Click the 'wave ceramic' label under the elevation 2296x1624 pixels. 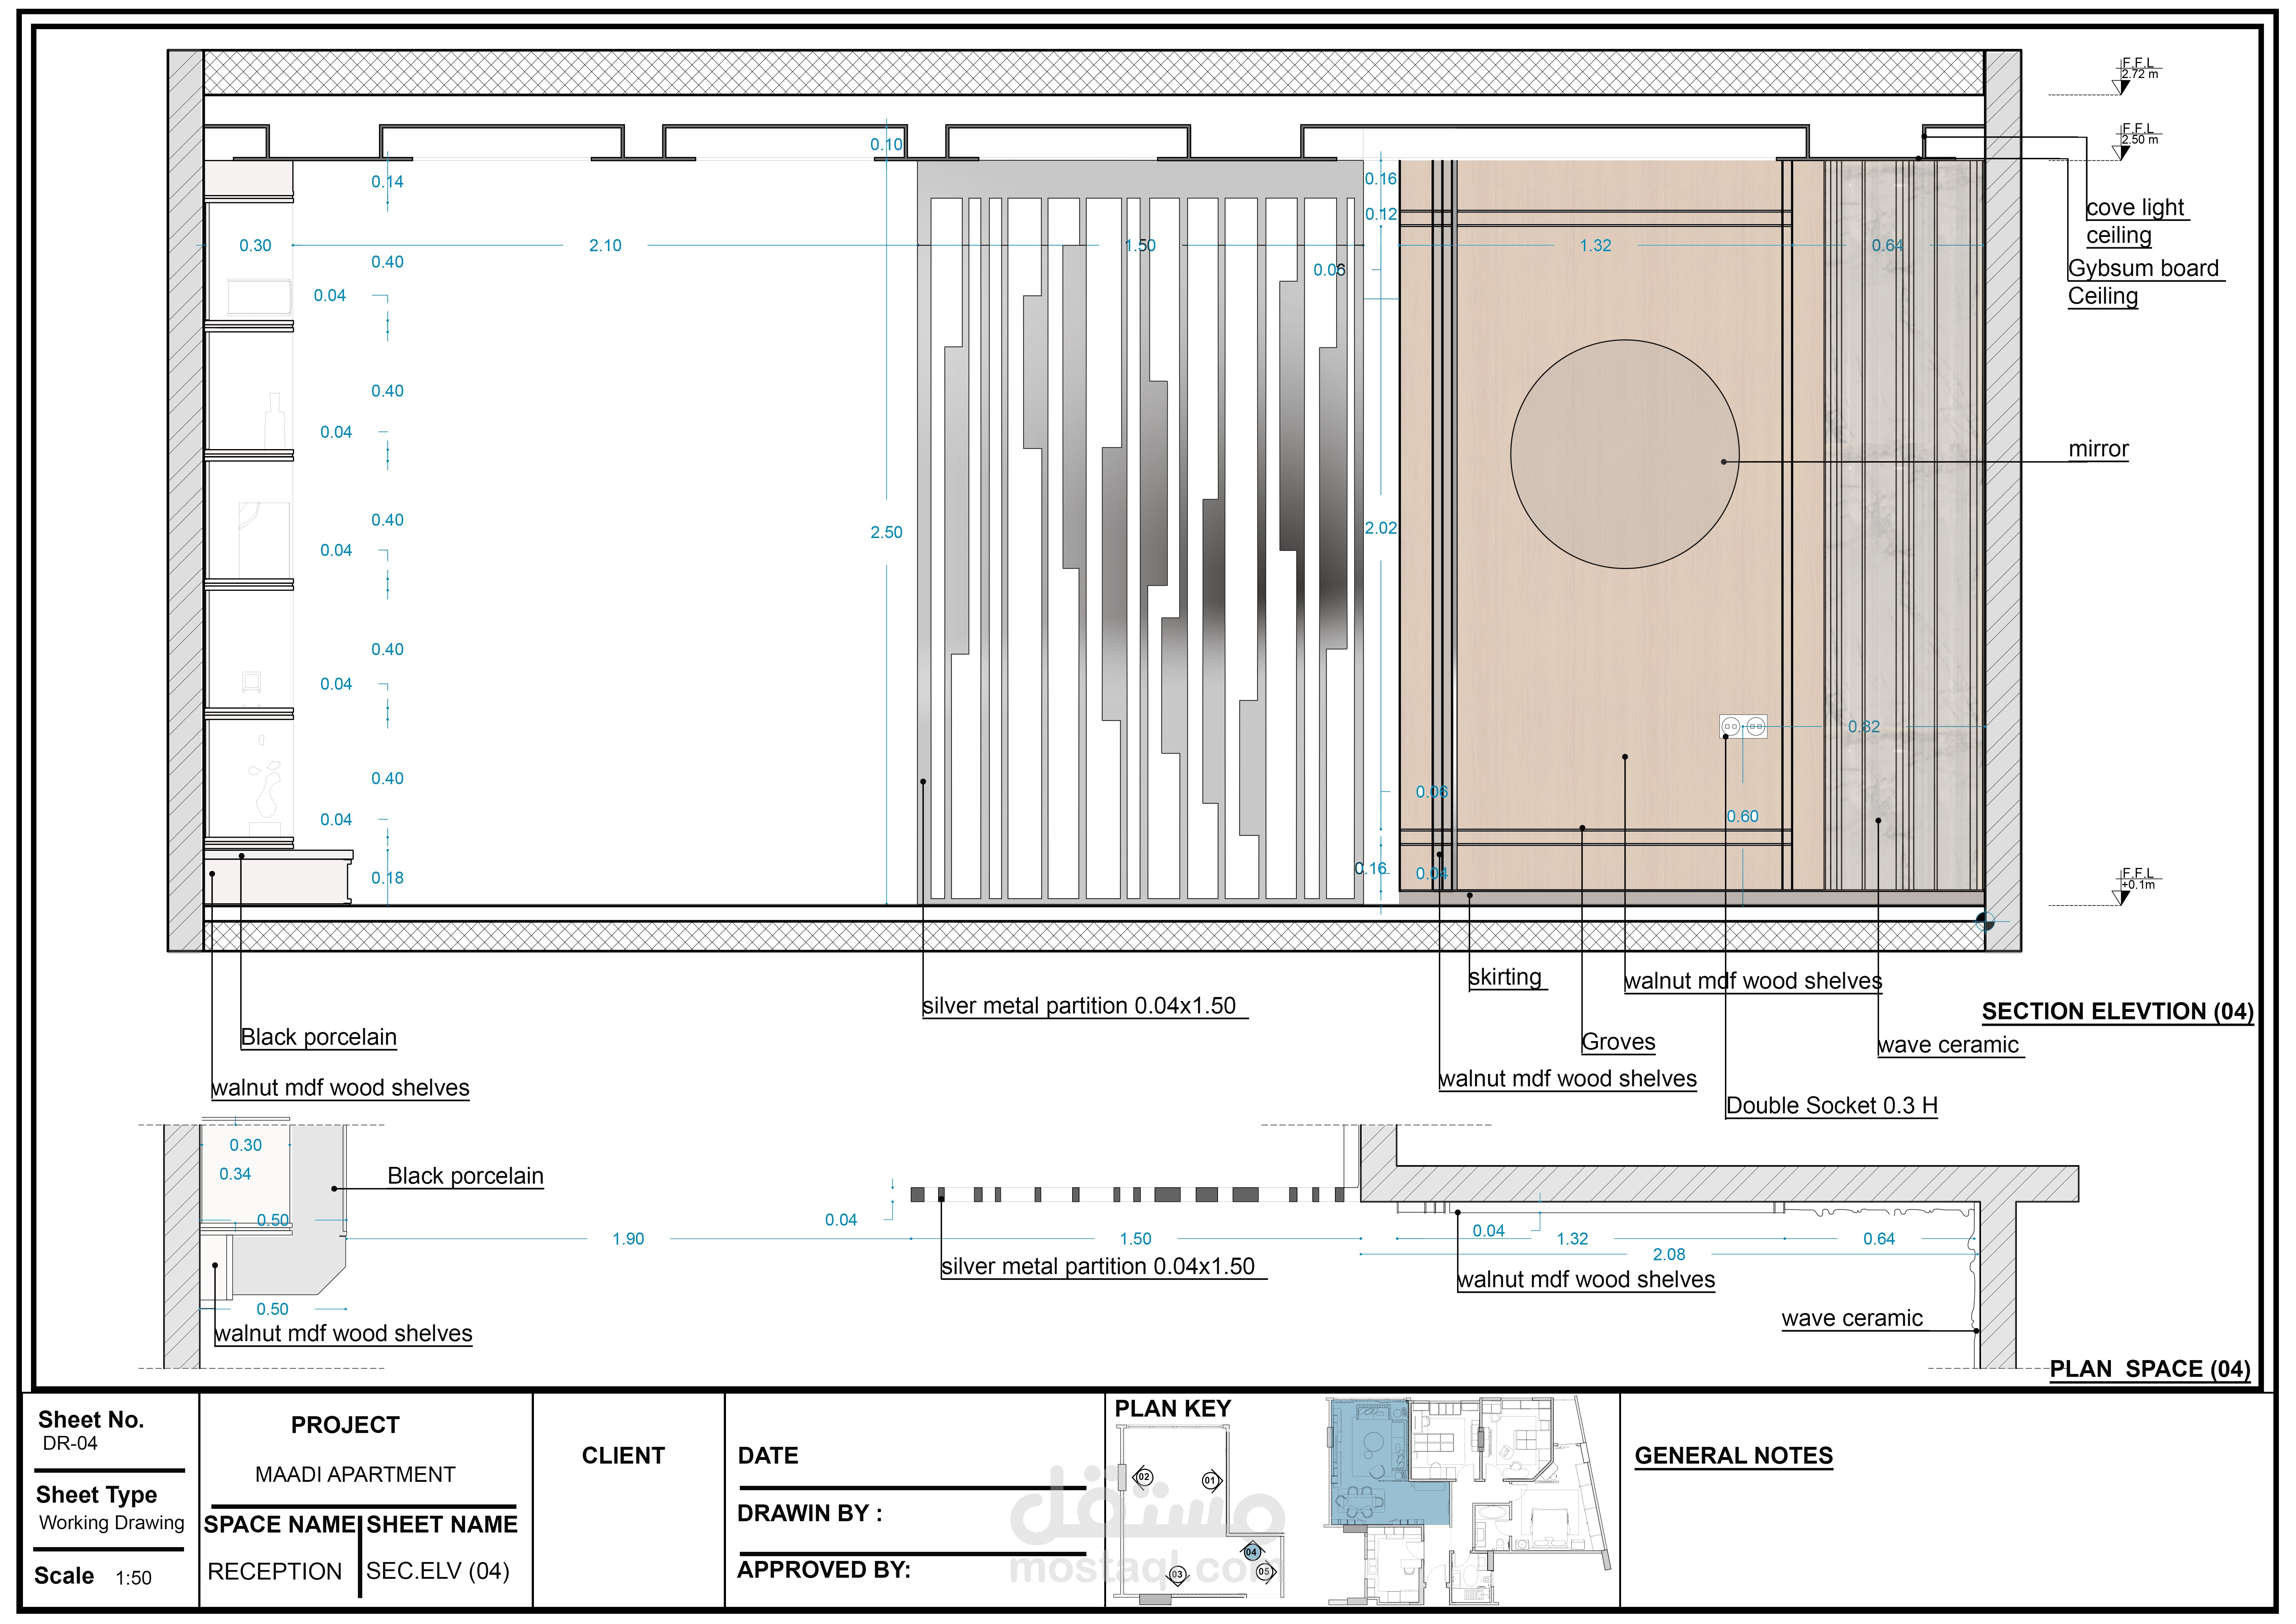click(1948, 1044)
